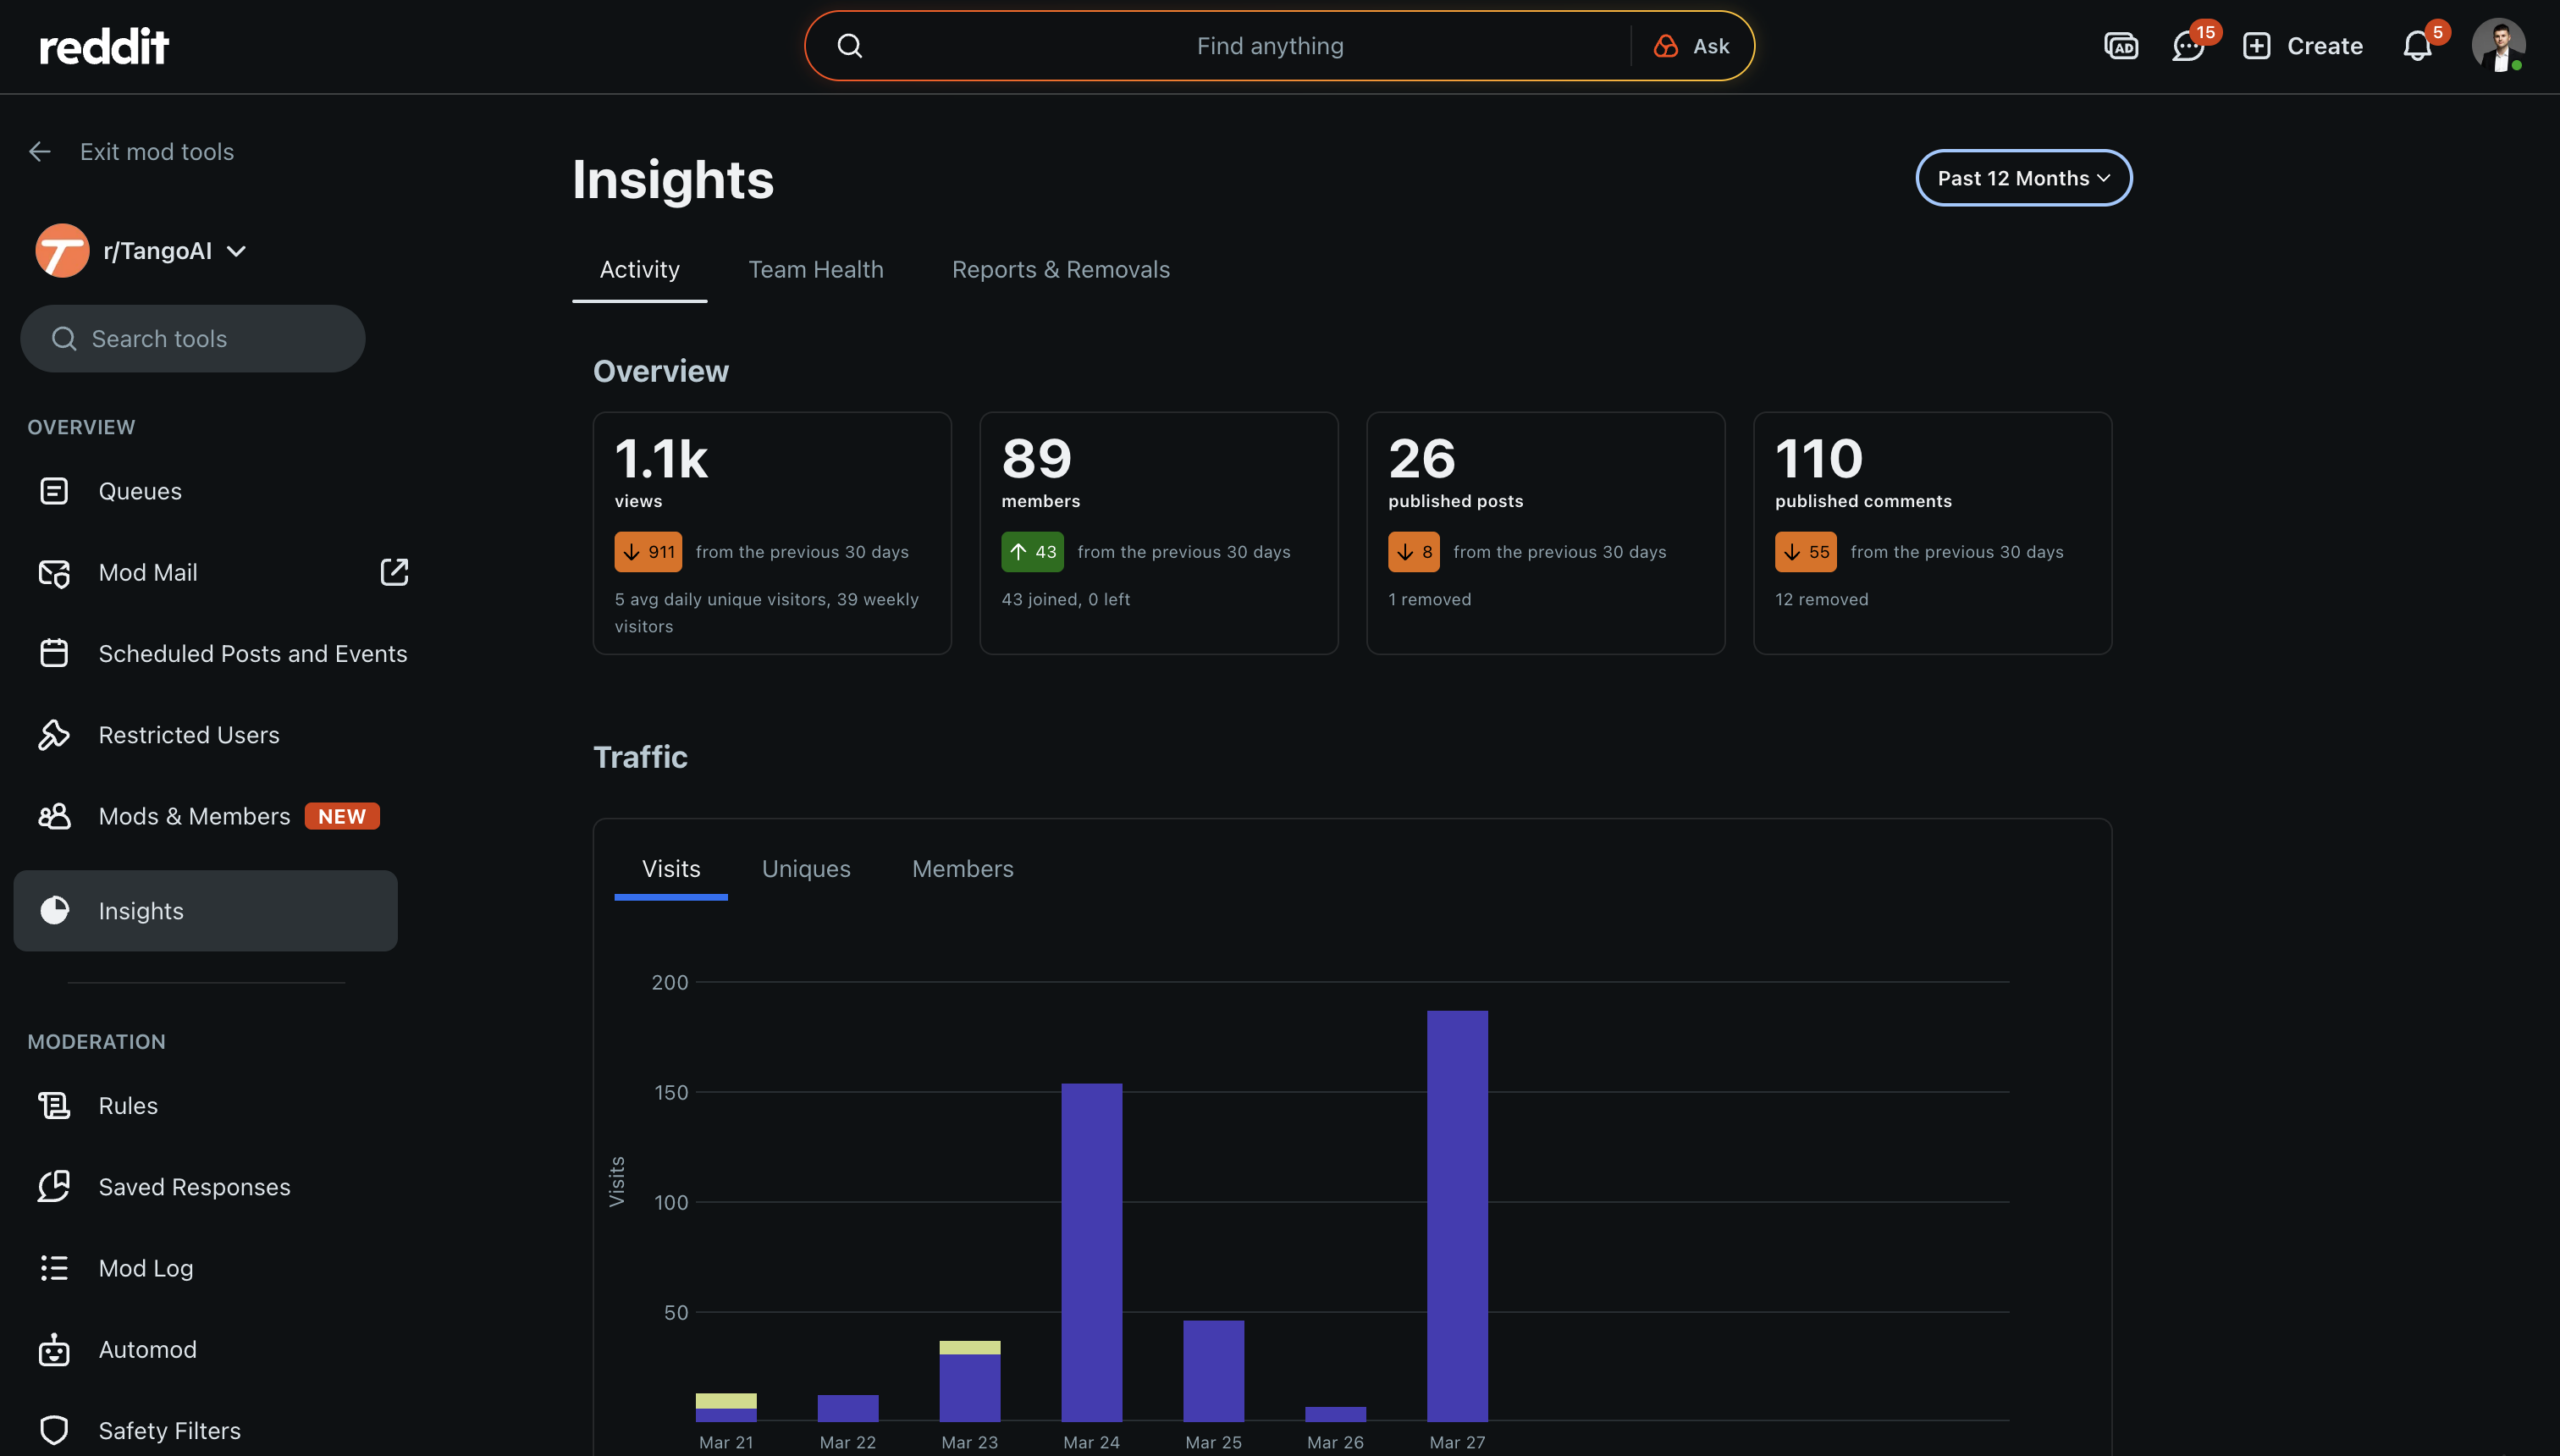Click the Mar 27 visits bar
The image size is (2560, 1456).
coord(1457,1215)
